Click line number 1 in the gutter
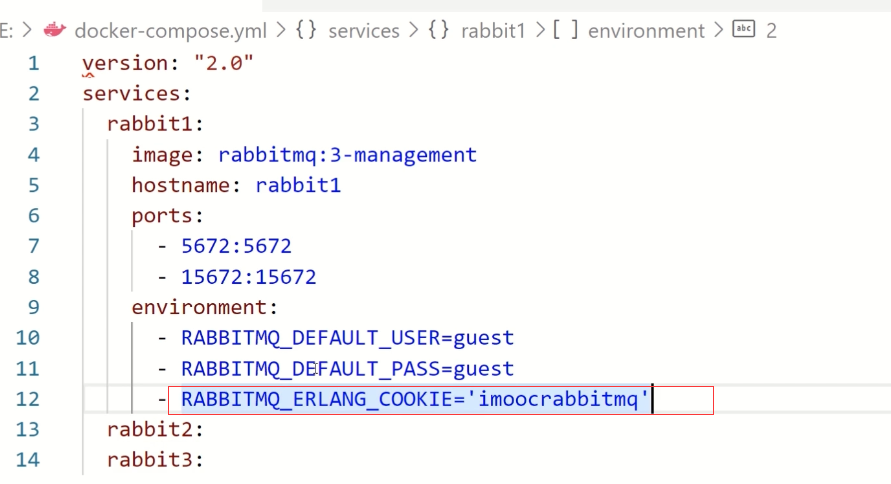Screen dimensions: 891x484 point(33,64)
